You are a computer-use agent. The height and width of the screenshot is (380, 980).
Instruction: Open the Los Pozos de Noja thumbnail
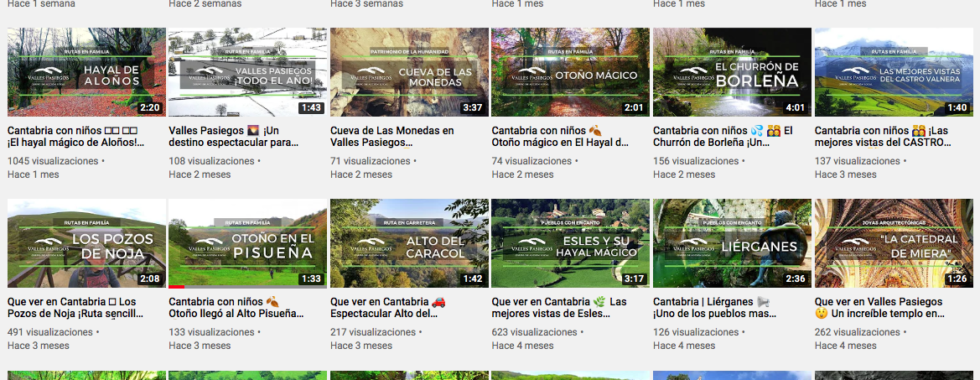pyautogui.click(x=86, y=243)
